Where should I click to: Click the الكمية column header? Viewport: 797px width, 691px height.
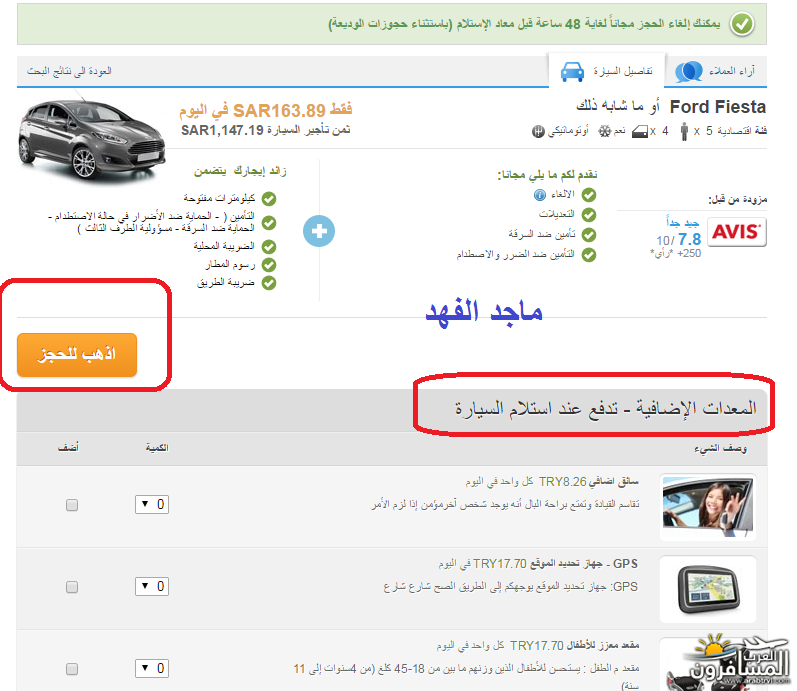(x=157, y=447)
